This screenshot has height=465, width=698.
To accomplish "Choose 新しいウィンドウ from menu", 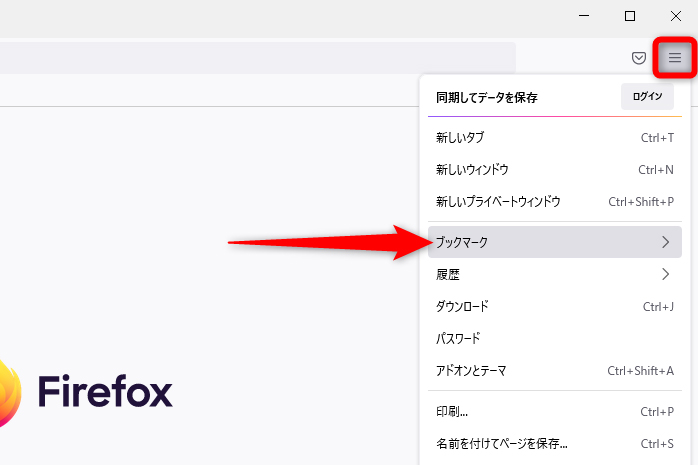I will pos(555,170).
